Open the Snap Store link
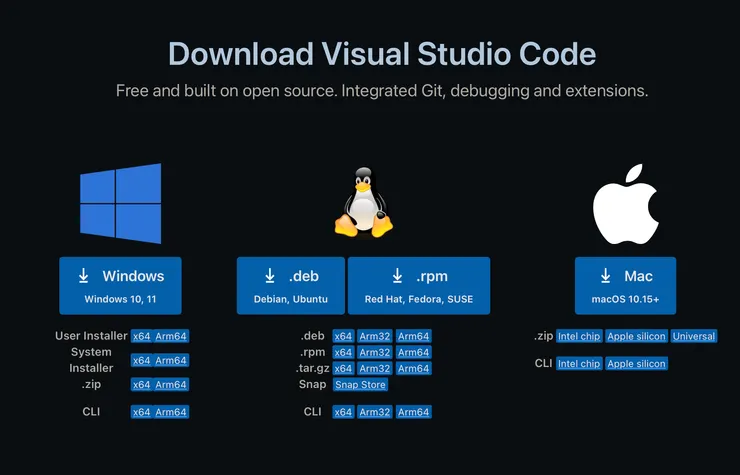 point(360,384)
